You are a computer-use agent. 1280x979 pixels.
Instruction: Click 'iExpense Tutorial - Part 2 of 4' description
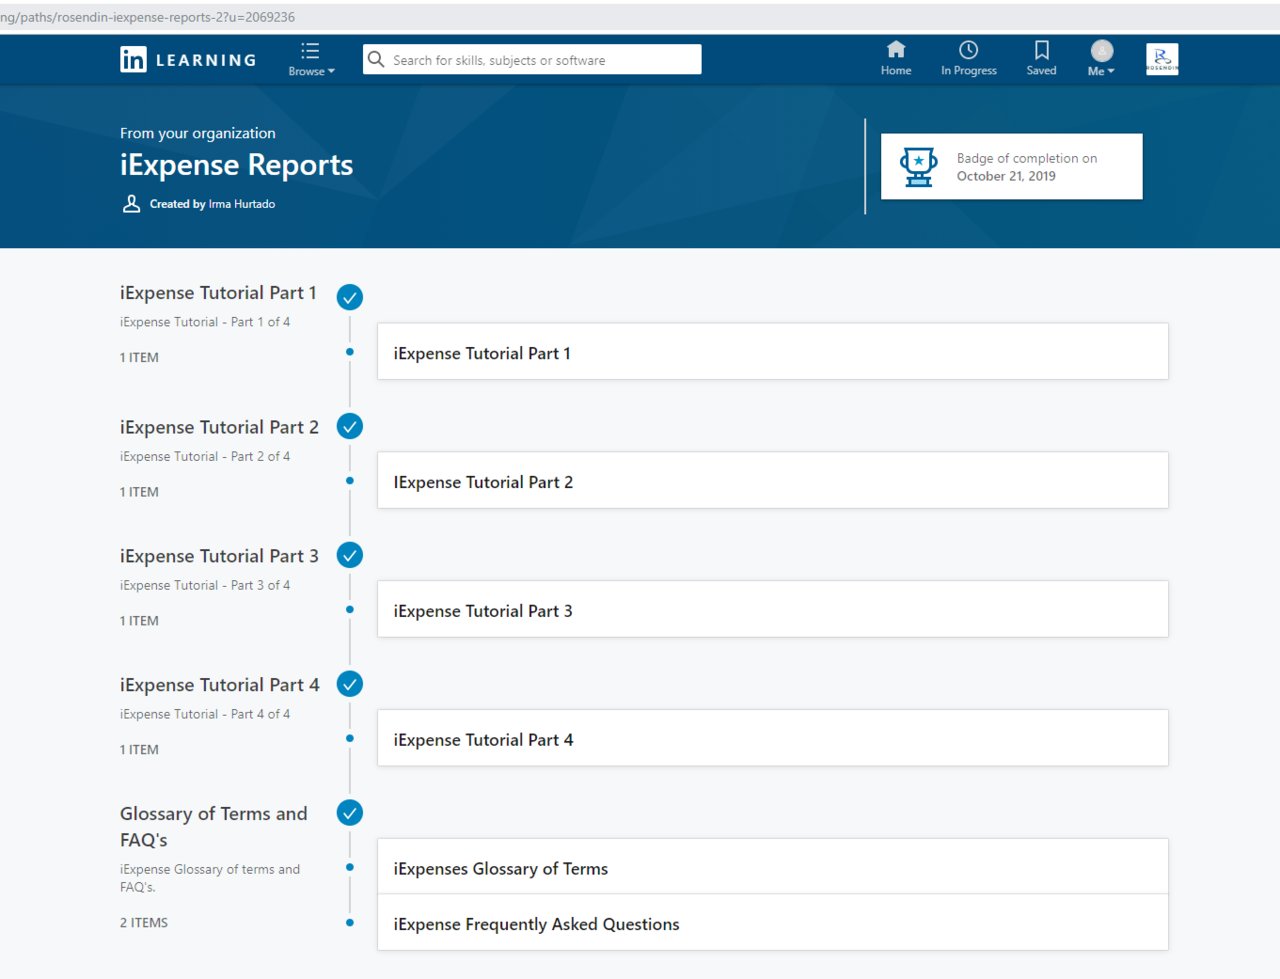point(205,456)
